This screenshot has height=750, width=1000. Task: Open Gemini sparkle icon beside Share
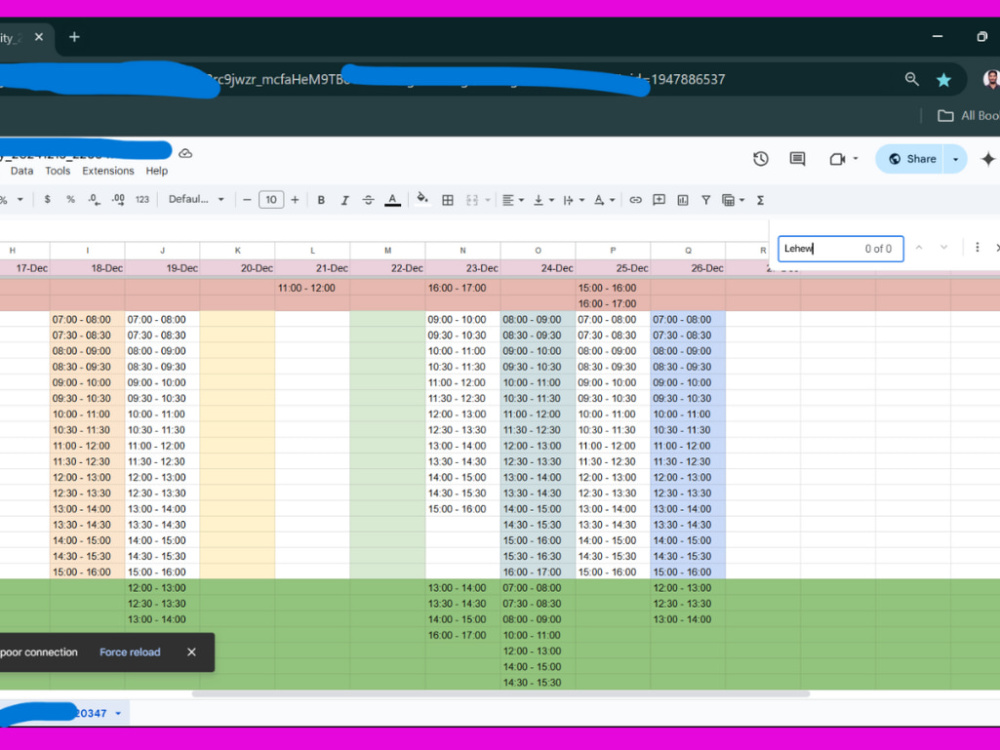tap(988, 159)
